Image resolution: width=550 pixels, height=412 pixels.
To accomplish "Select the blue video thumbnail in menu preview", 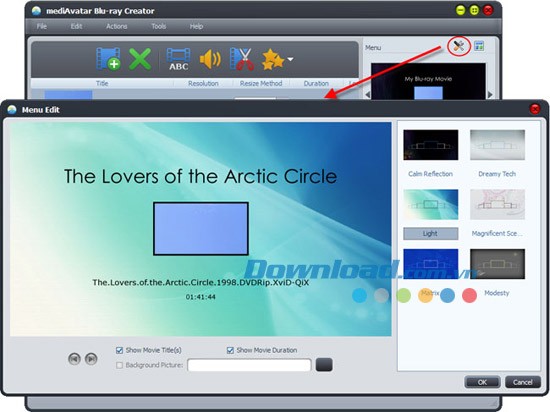I will (x=201, y=229).
